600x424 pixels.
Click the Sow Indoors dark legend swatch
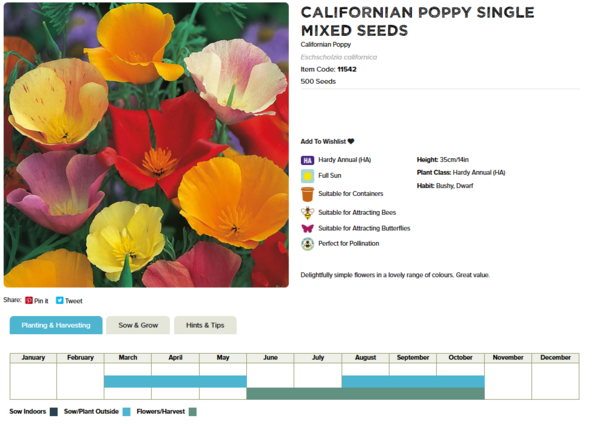point(53,411)
